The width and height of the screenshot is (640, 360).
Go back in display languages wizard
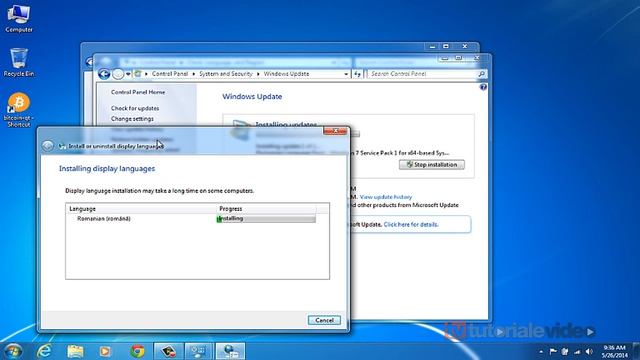[47, 146]
